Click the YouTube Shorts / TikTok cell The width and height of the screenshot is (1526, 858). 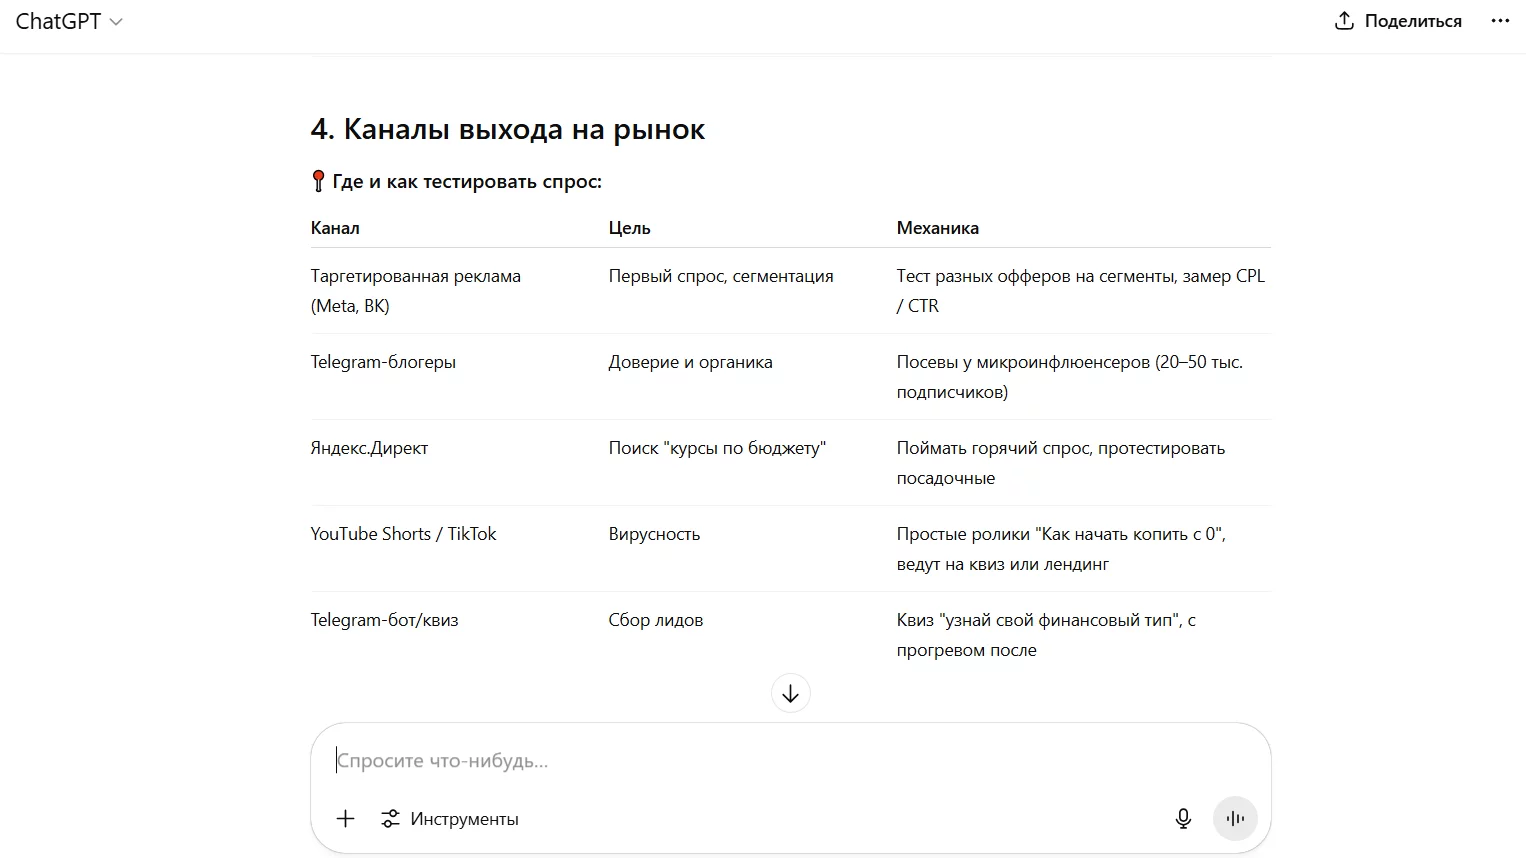(403, 534)
